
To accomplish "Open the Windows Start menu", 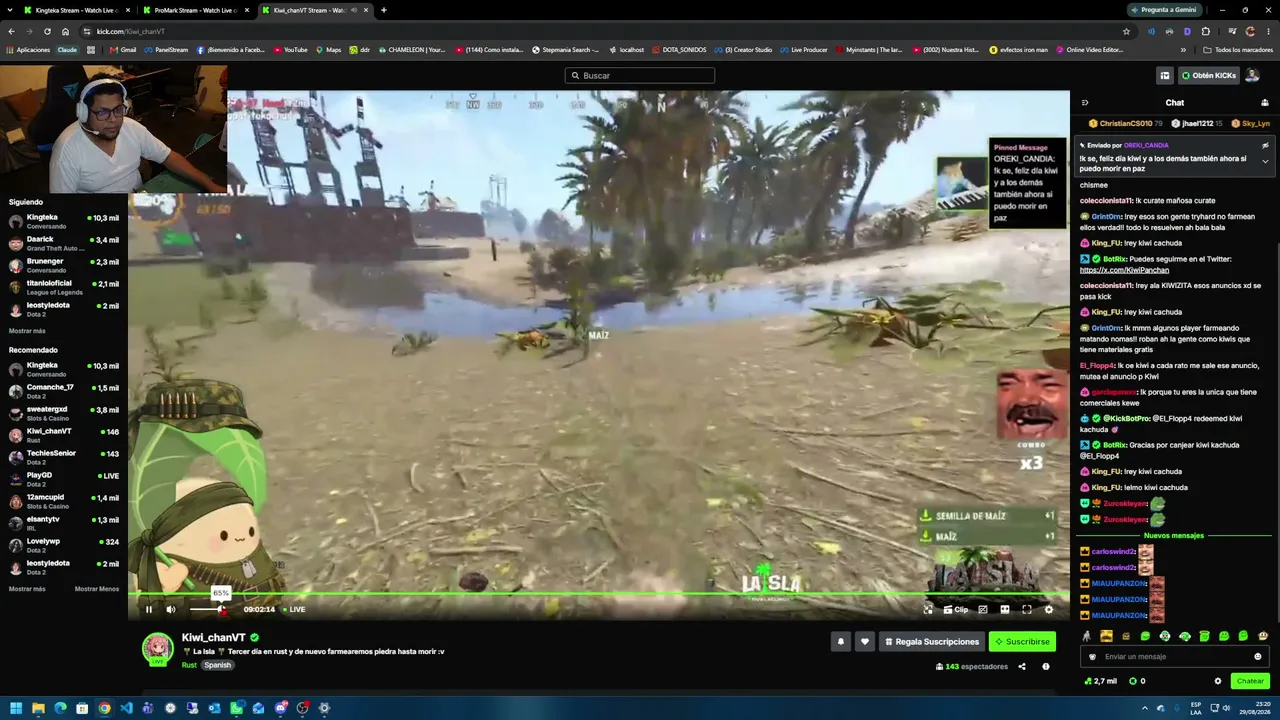I will (15, 708).
